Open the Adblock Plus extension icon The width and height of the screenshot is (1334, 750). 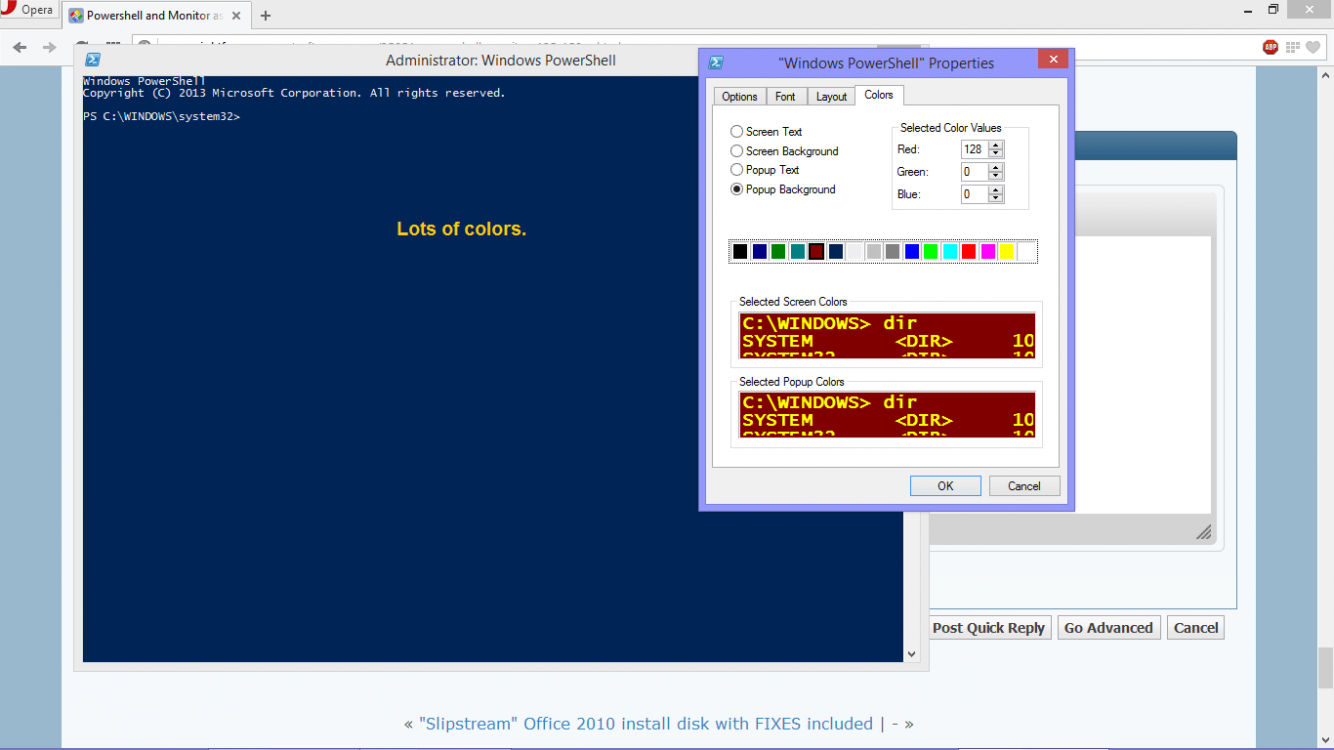click(x=1270, y=47)
